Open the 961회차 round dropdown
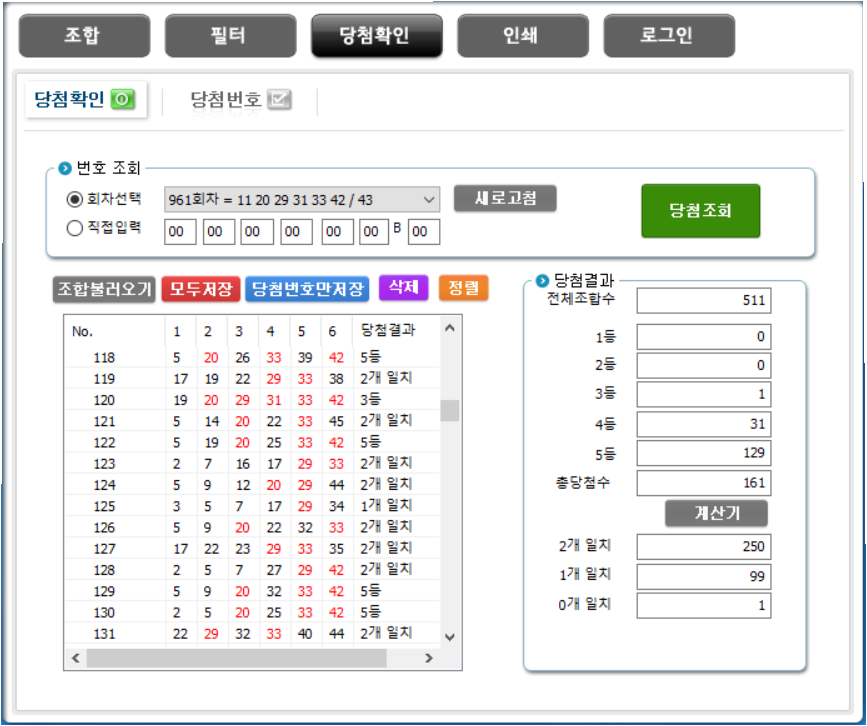The height and width of the screenshot is (726, 867). 300,199
